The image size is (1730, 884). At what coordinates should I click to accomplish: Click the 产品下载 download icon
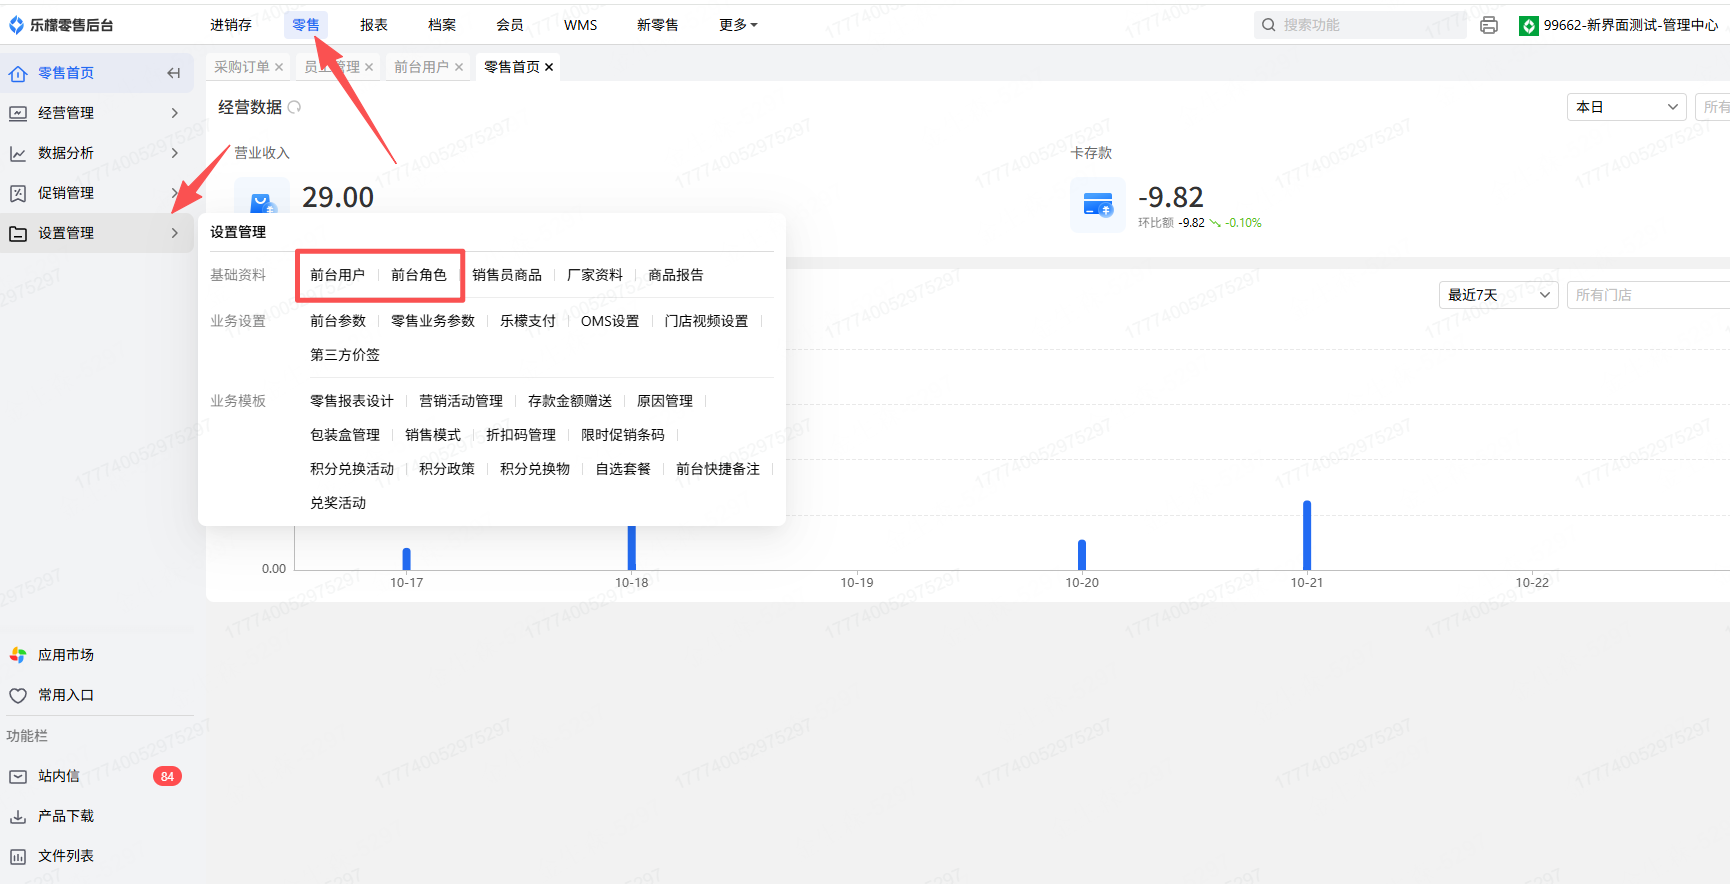pos(18,816)
